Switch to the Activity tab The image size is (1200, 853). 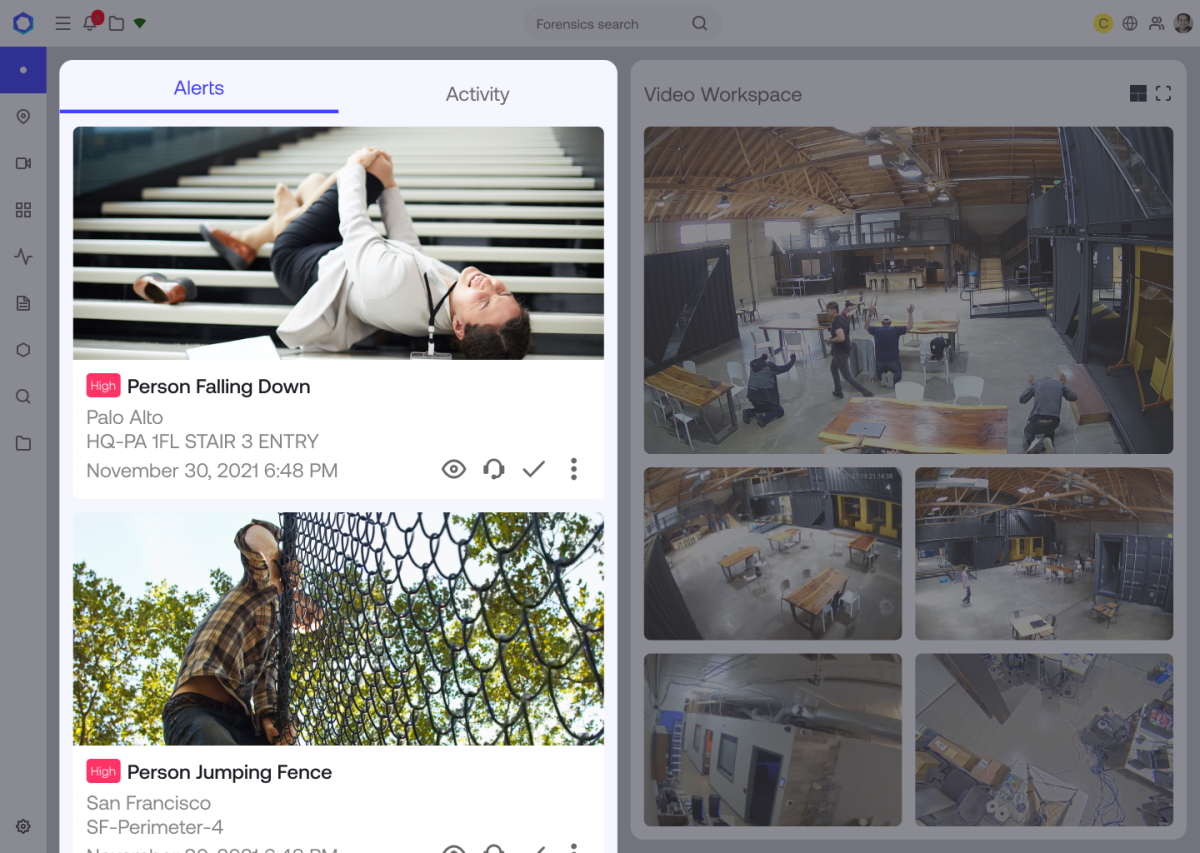coord(477,94)
